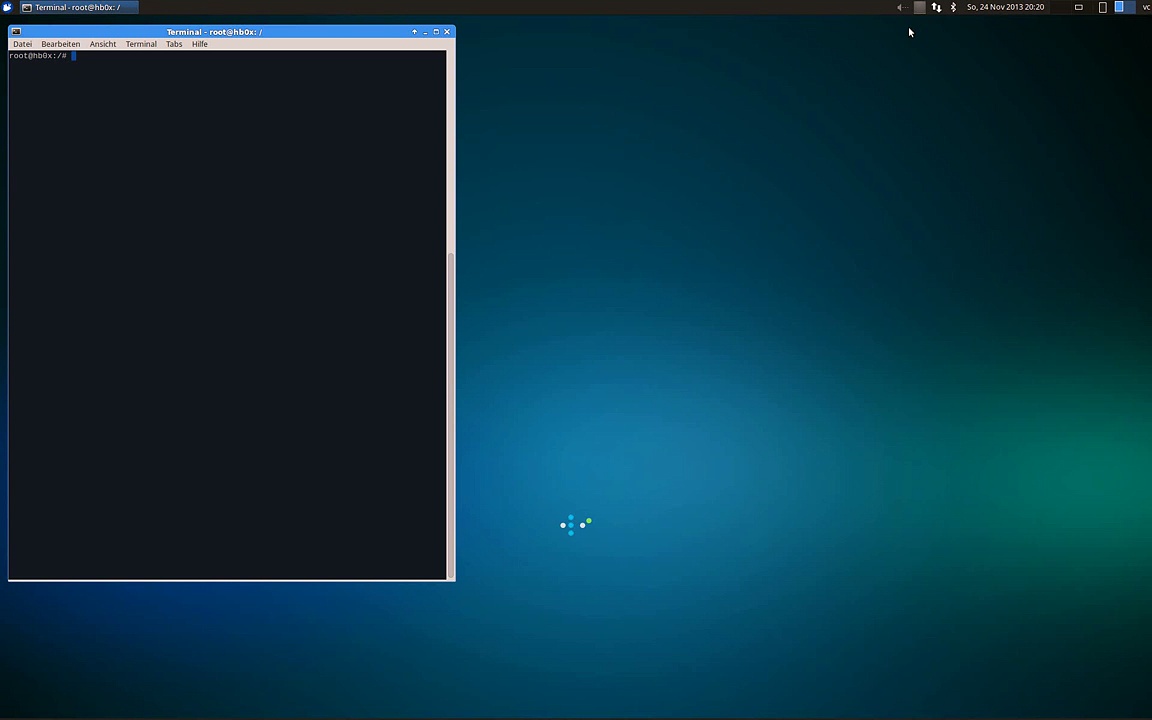Open the Terminal menu in menubar
This screenshot has height=720, width=1152.
(141, 44)
